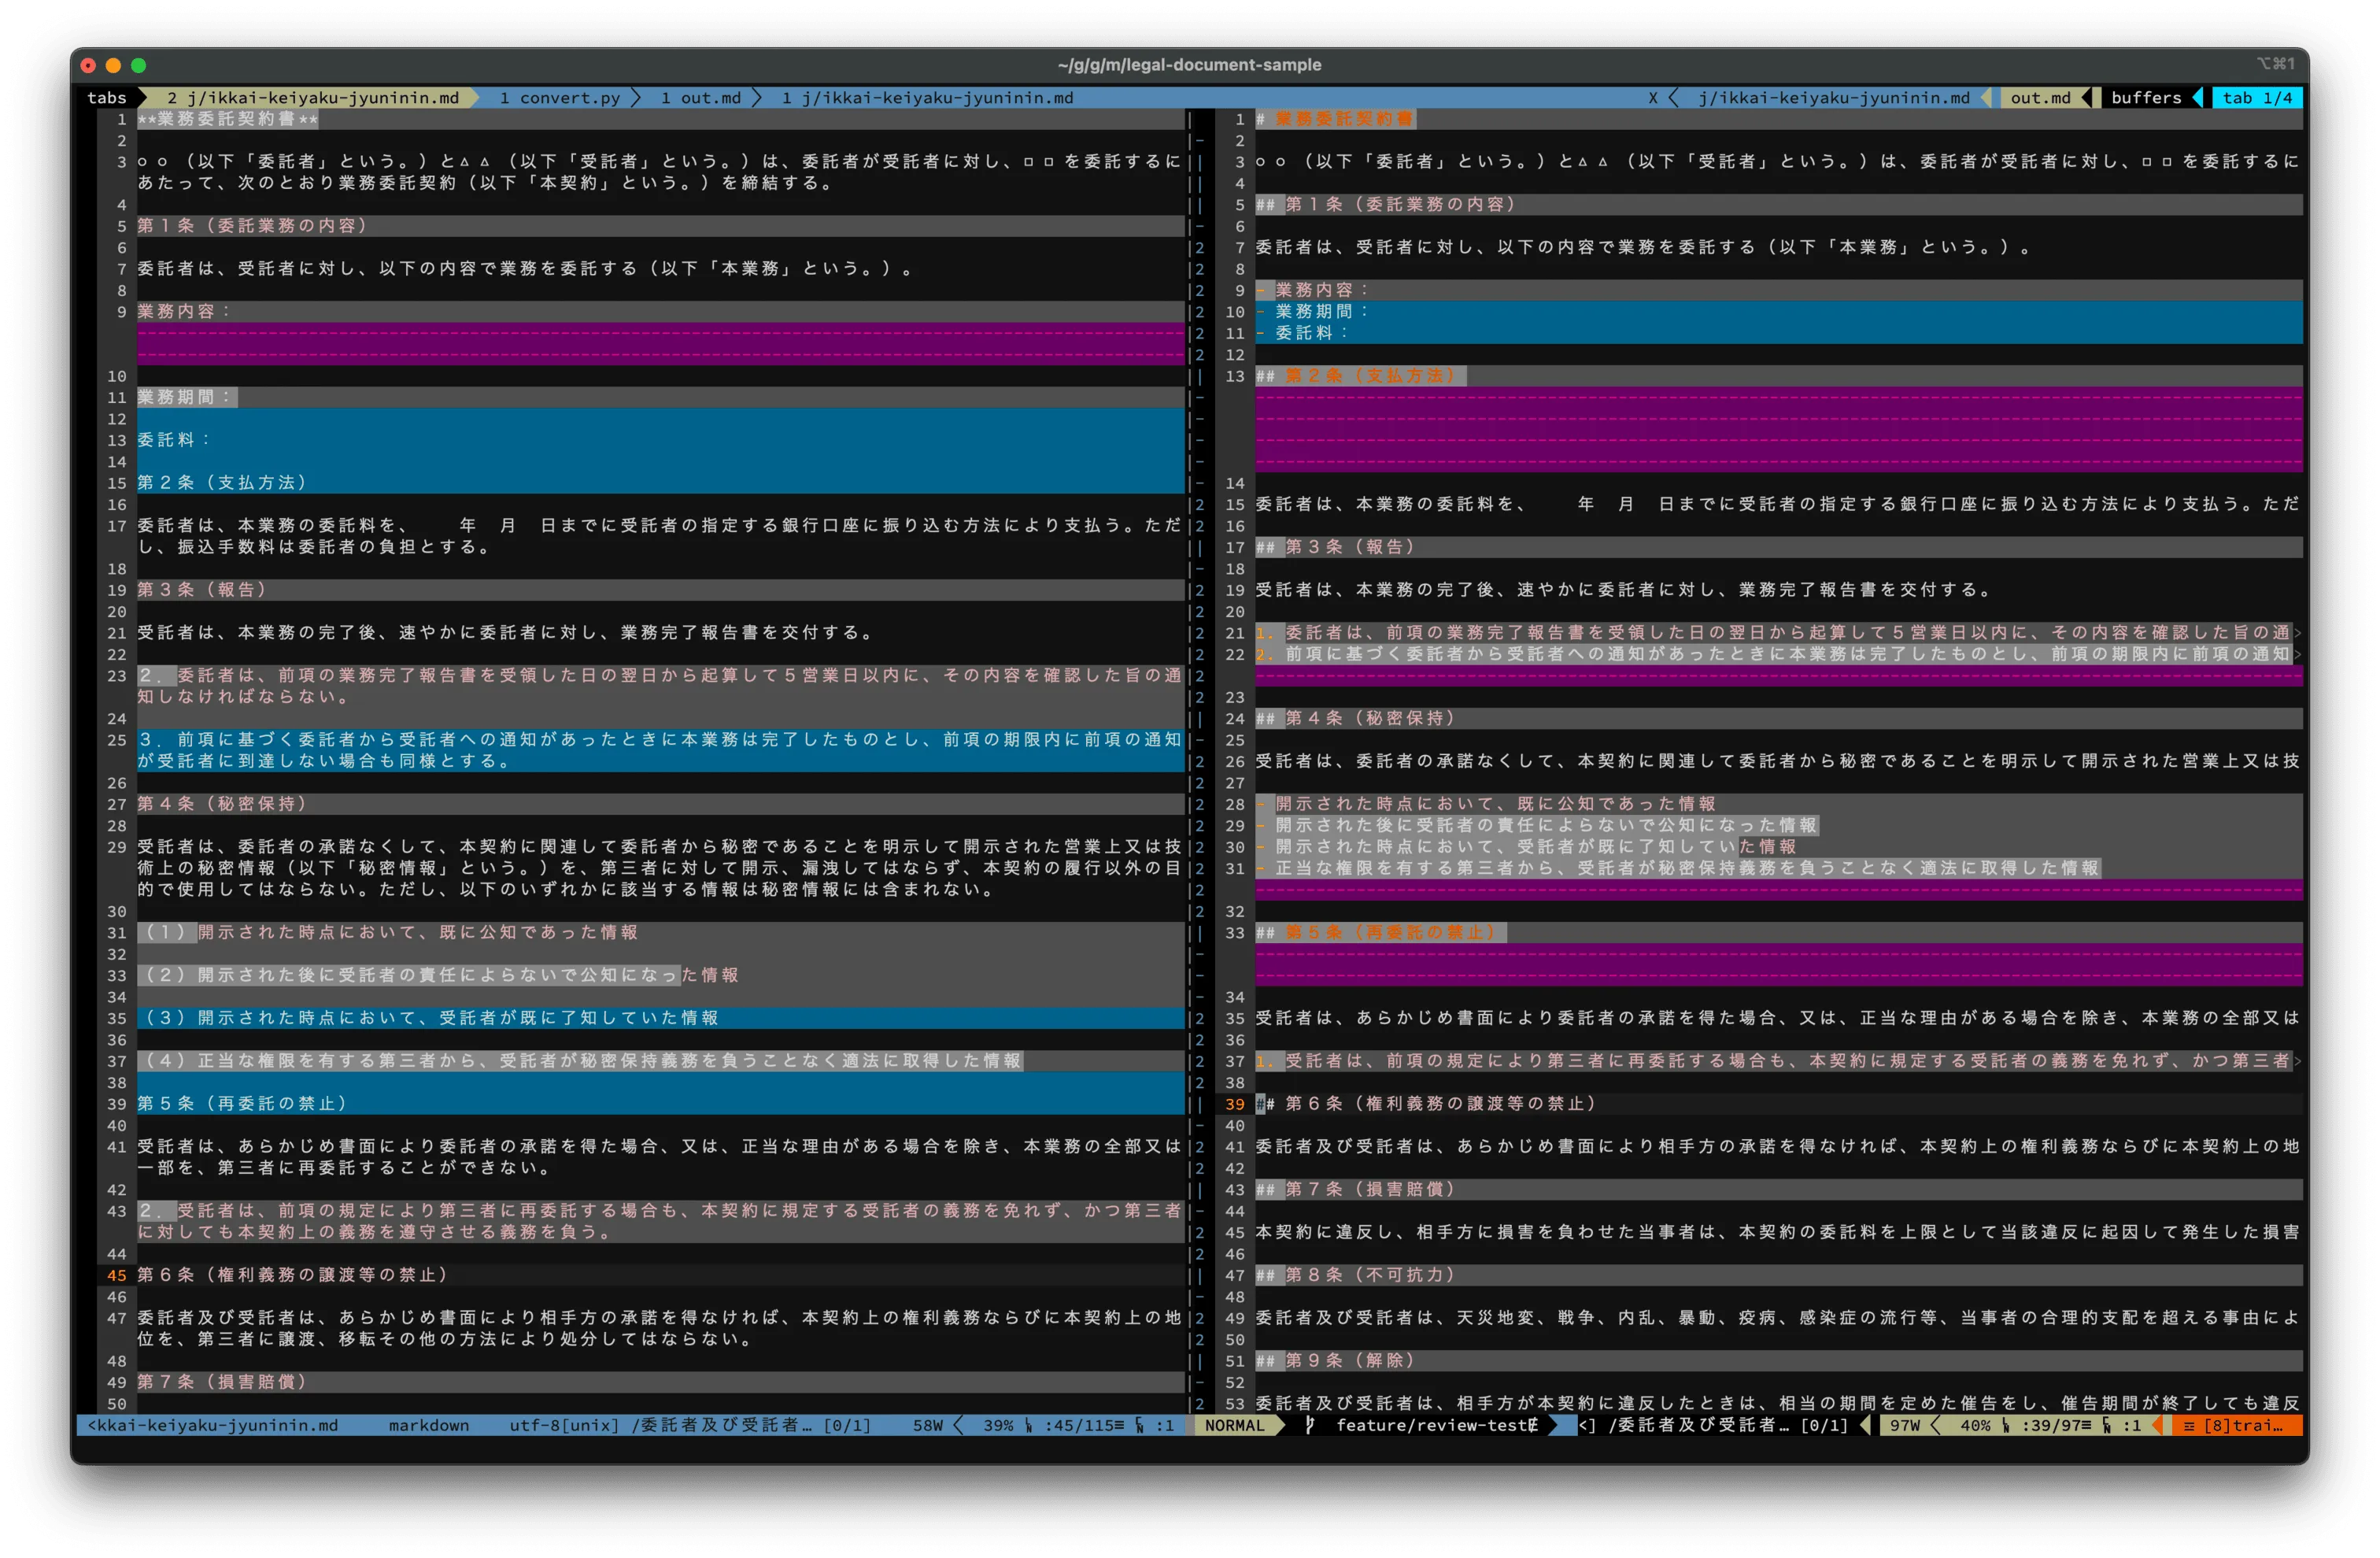The height and width of the screenshot is (1558, 2380).
Task: Click the X close-tab marker in tabline
Action: point(1653,98)
